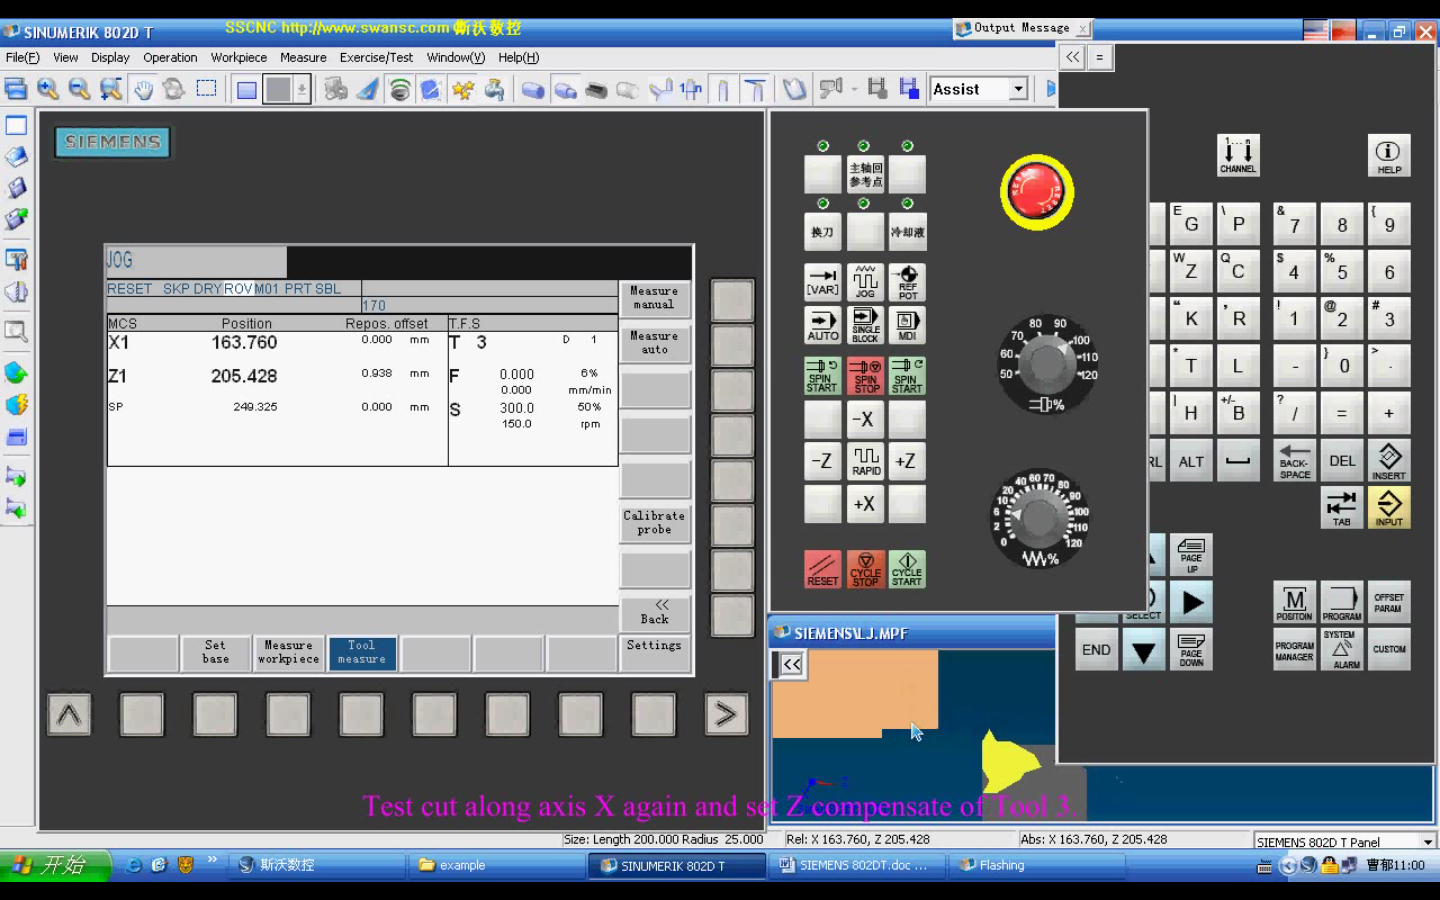Image resolution: width=1440 pixels, height=900 pixels.
Task: Open the Workpiece menu
Action: pyautogui.click(x=239, y=58)
